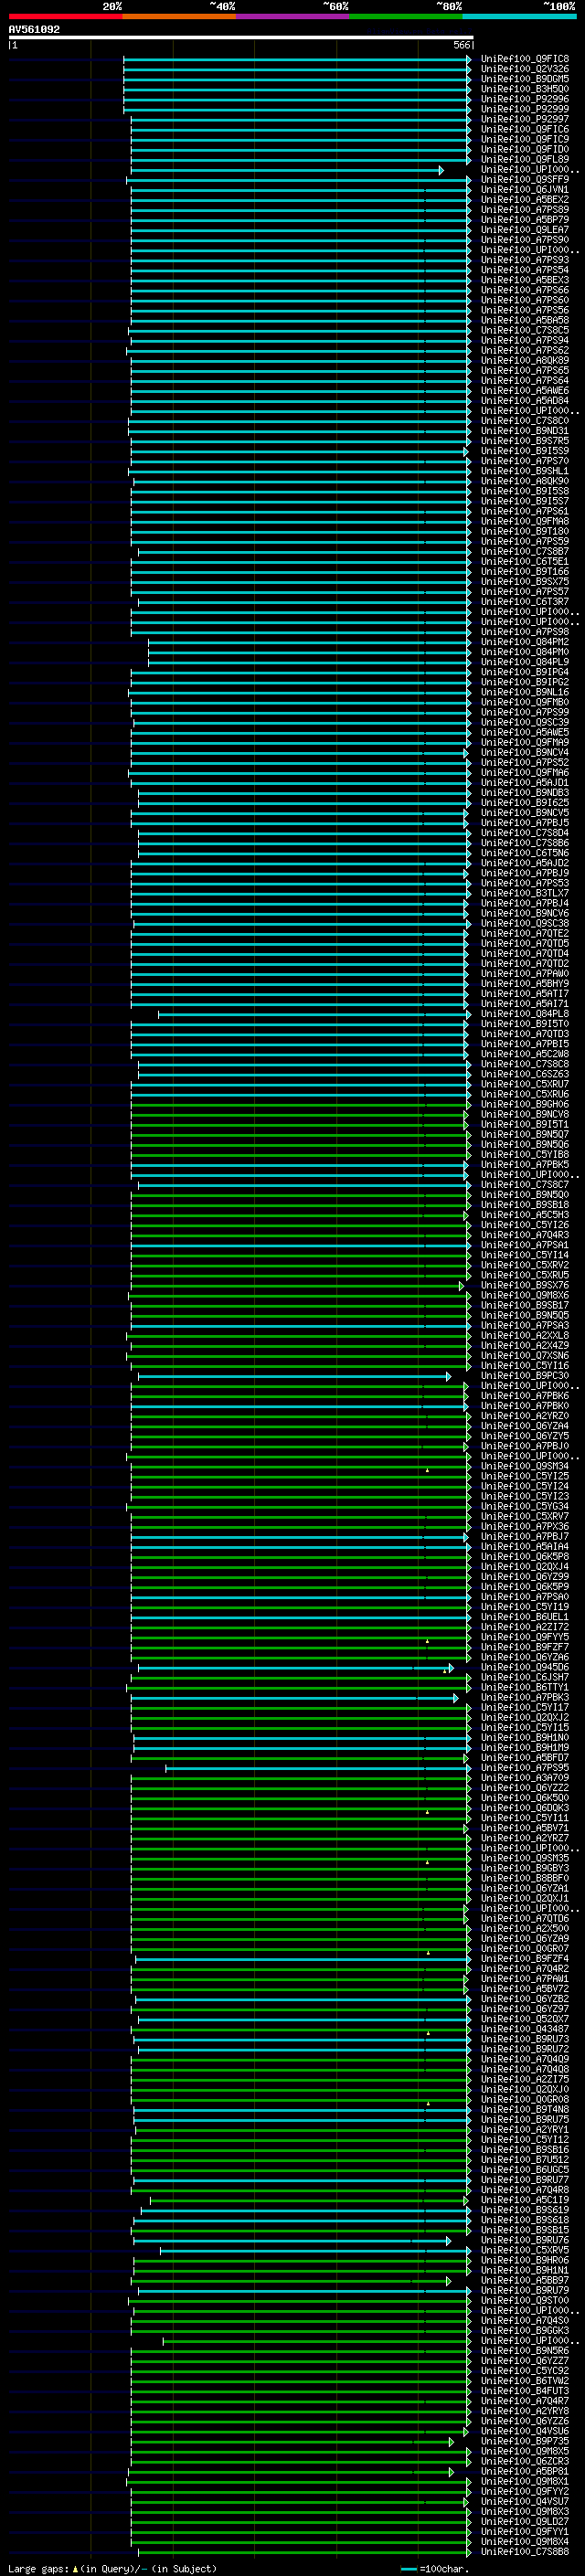Select the label UniRef100_A7PBK6
The width and height of the screenshot is (585, 2576).
click(524, 1396)
